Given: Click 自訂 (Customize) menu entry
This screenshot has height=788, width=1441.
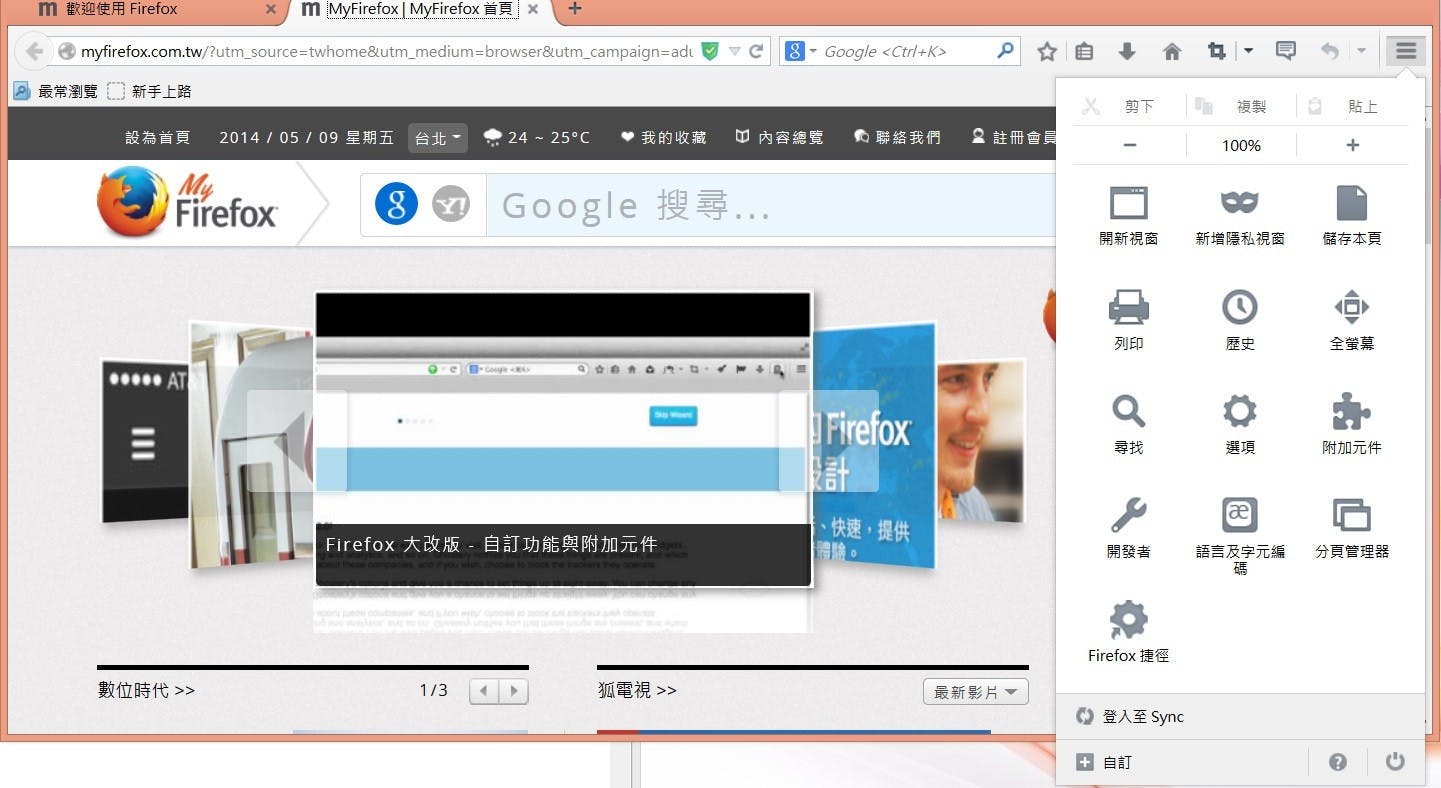Looking at the screenshot, I should tap(1180, 762).
